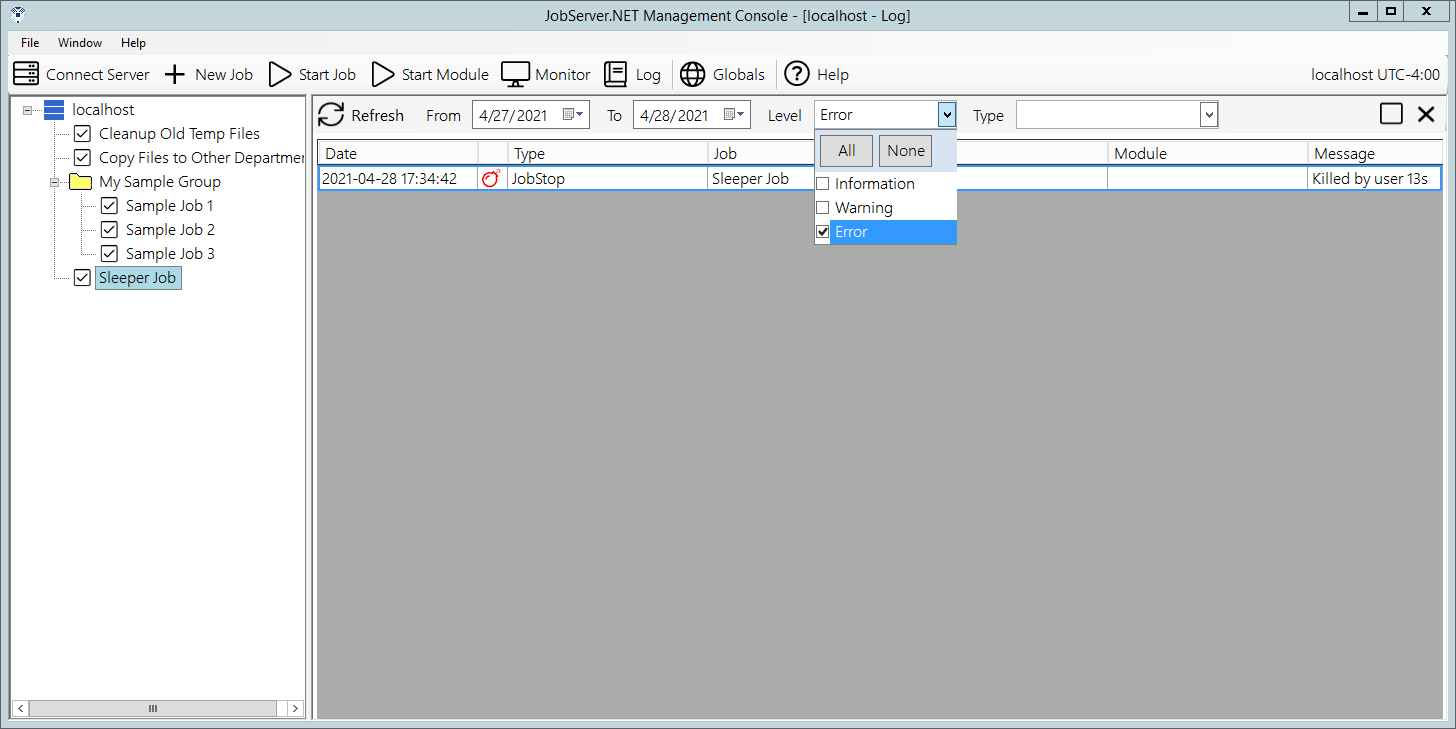This screenshot has width=1456, height=729.
Task: Check the Warning level option
Action: pyautogui.click(x=823, y=208)
